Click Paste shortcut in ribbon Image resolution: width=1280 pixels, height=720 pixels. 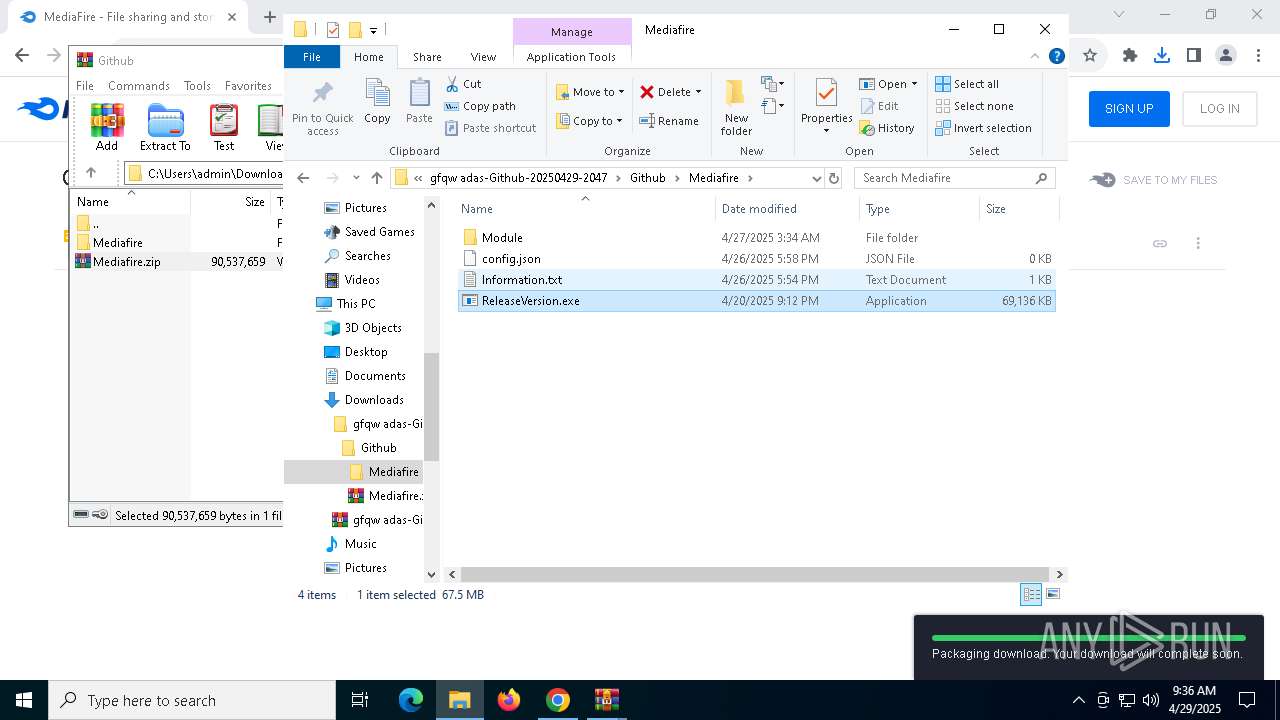[x=490, y=128]
